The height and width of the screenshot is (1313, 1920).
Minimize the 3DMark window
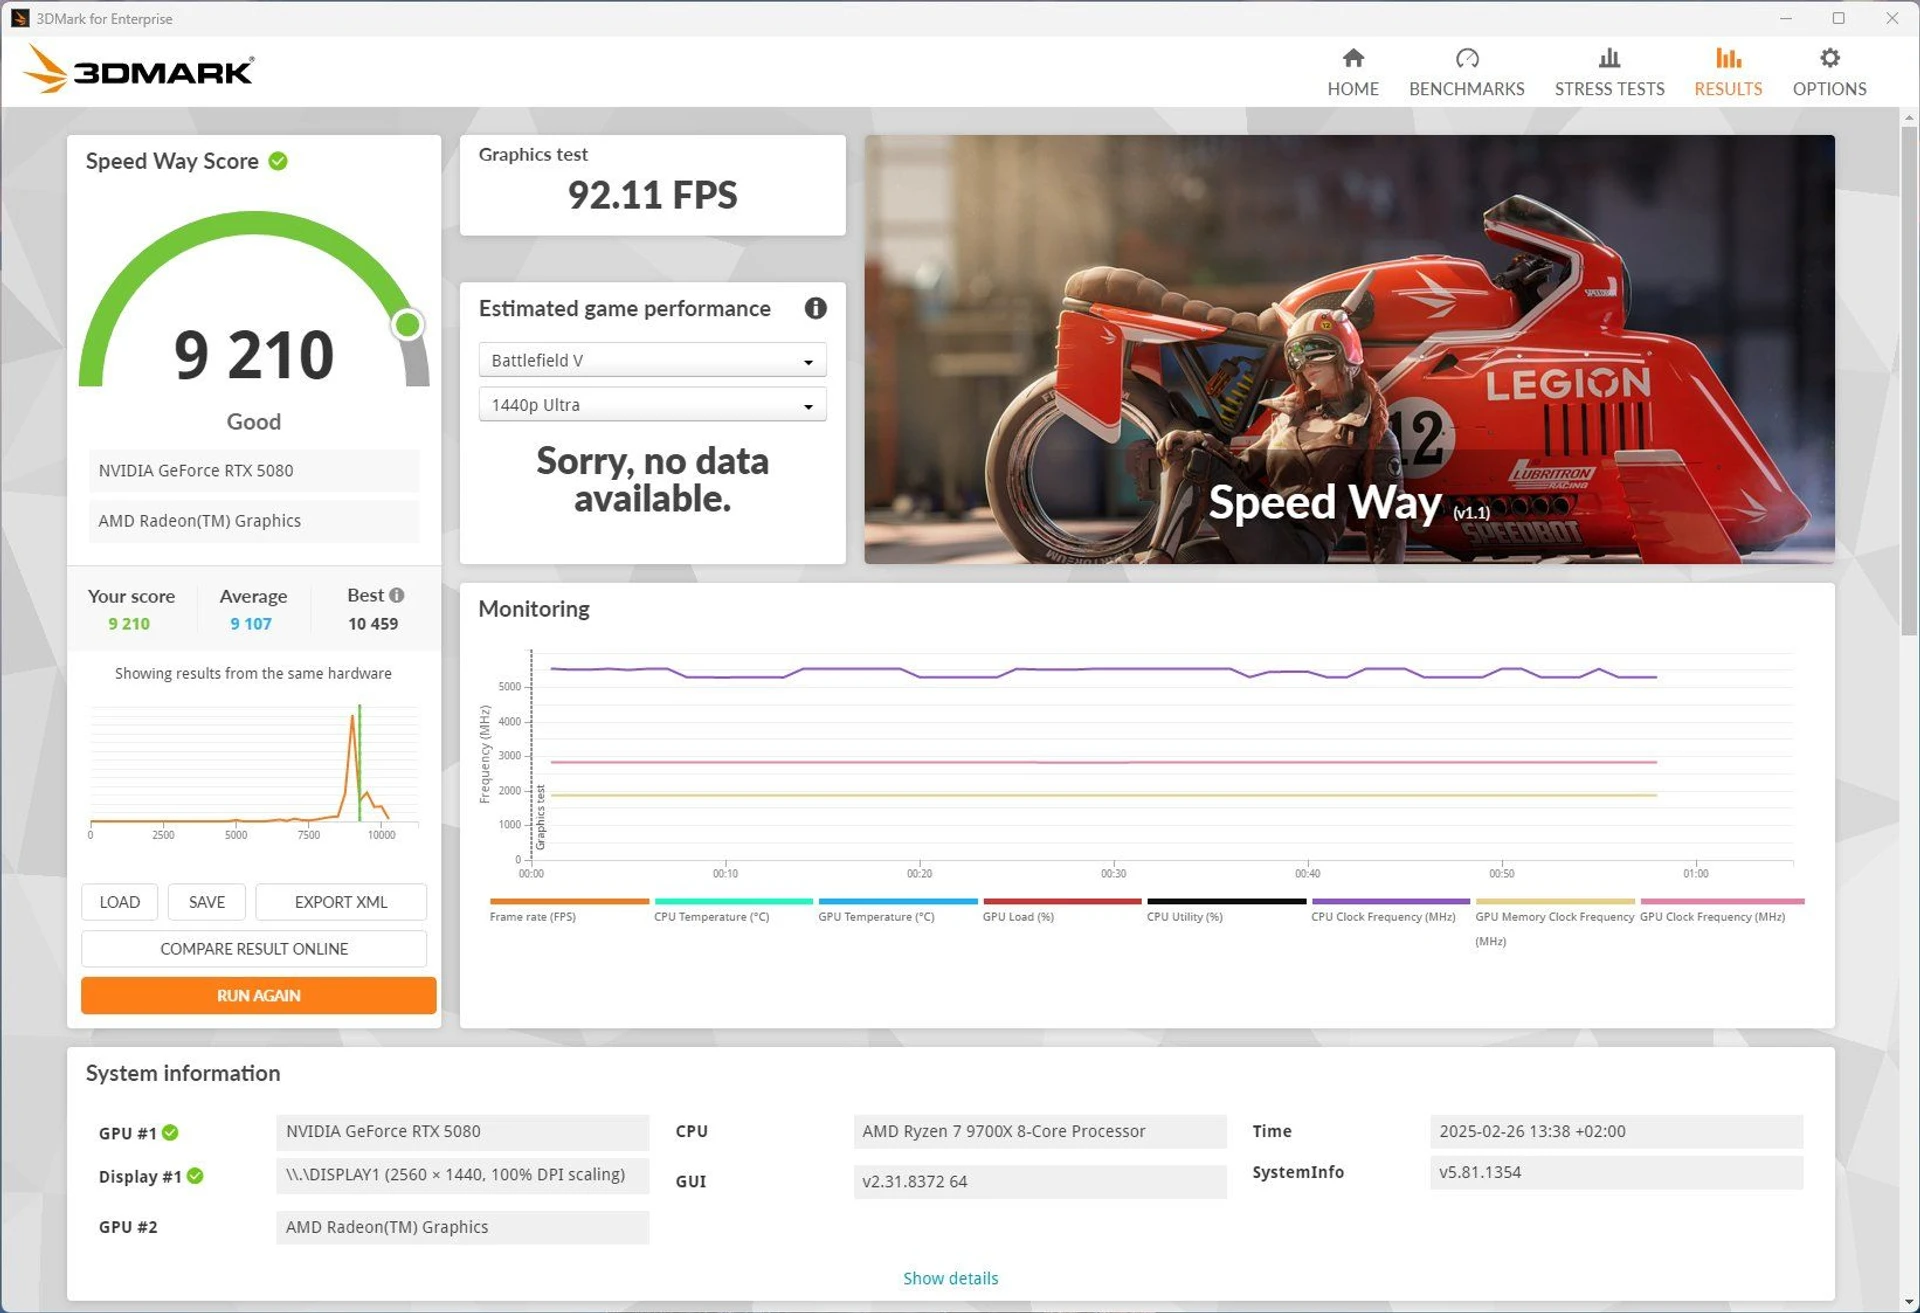click(1785, 18)
